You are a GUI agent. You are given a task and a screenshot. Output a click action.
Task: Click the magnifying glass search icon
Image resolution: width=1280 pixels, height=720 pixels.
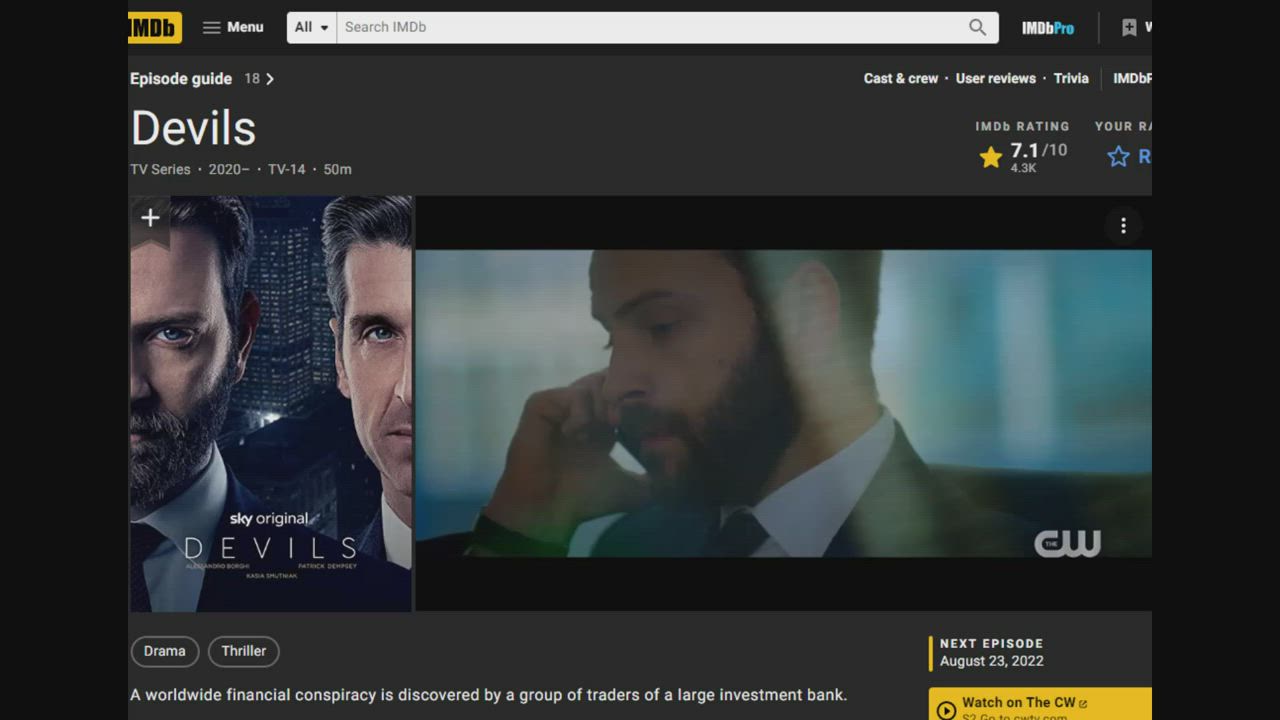(977, 27)
